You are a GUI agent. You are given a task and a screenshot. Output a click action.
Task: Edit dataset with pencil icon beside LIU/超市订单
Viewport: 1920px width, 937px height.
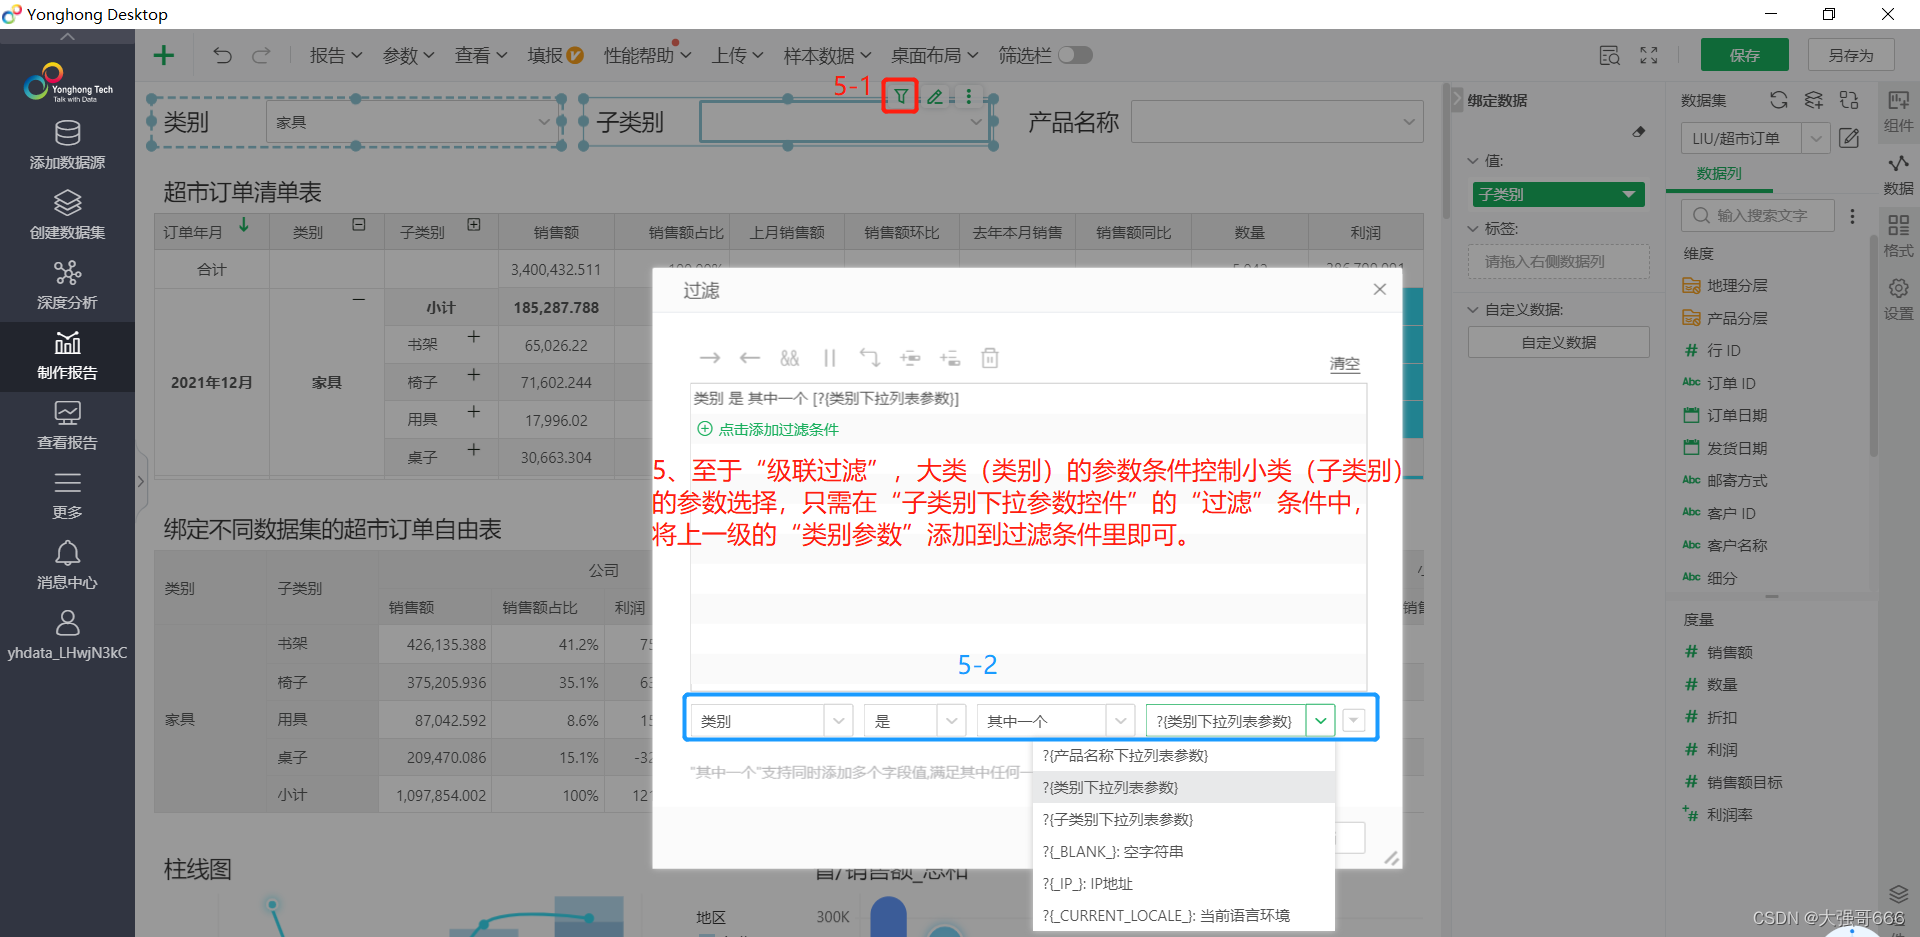pyautogui.click(x=1849, y=138)
